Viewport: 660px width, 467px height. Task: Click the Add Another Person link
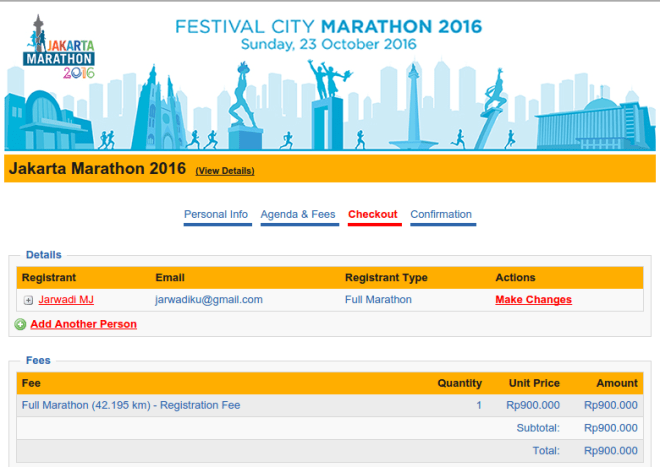tap(84, 324)
